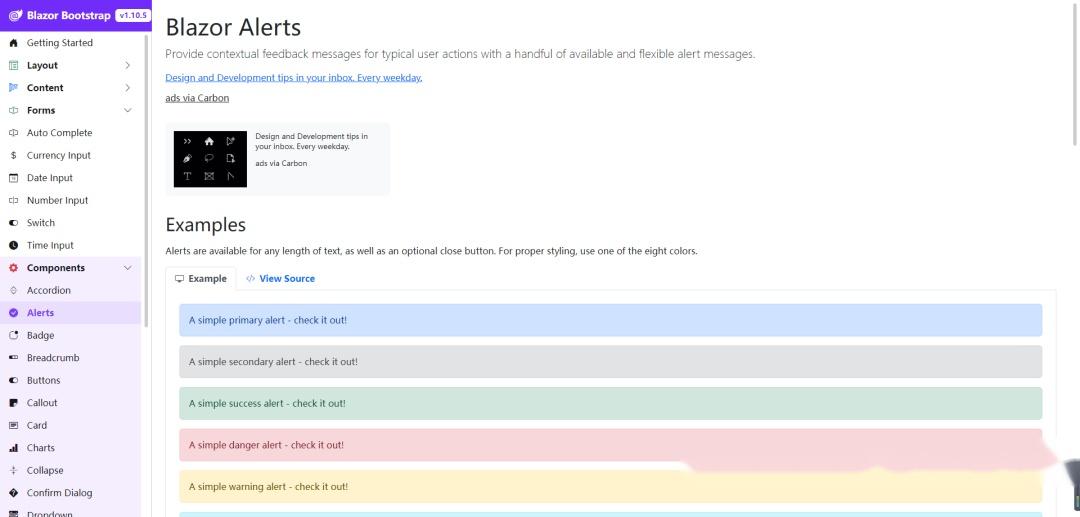
Task: Expand the Layout section chevron
Action: click(127, 65)
